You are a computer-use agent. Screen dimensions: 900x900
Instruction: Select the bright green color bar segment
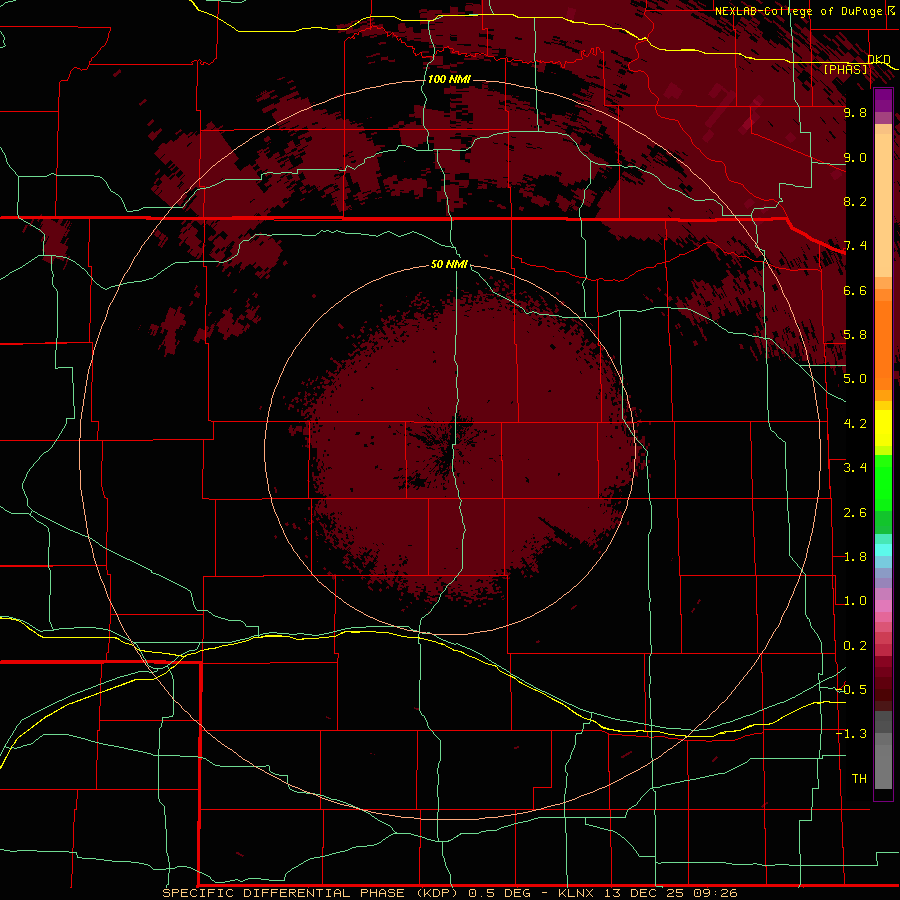[883, 482]
